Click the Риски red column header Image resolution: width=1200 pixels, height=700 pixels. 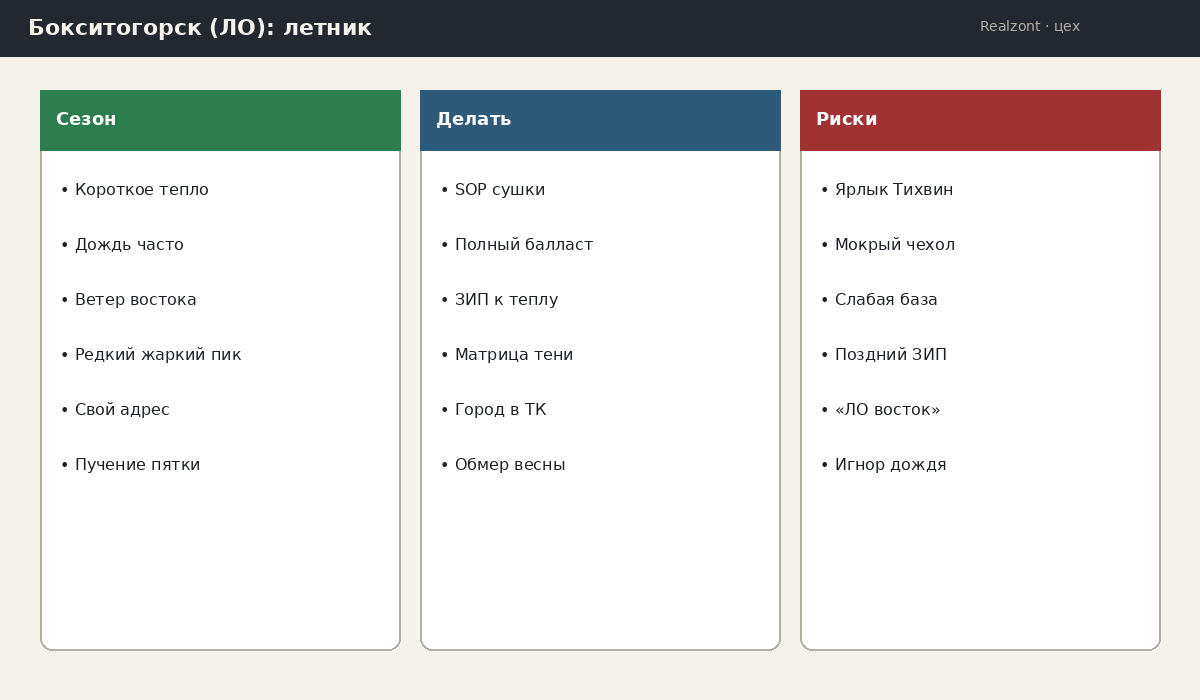[980, 120]
